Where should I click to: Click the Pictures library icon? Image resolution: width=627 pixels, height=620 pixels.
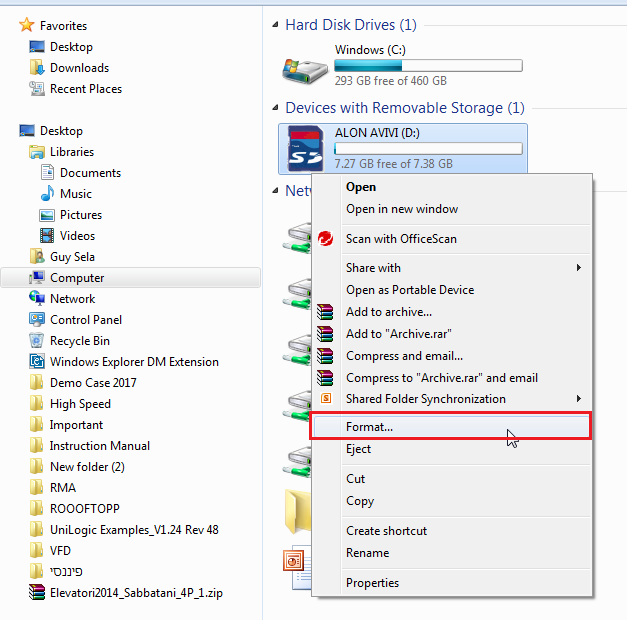point(47,215)
